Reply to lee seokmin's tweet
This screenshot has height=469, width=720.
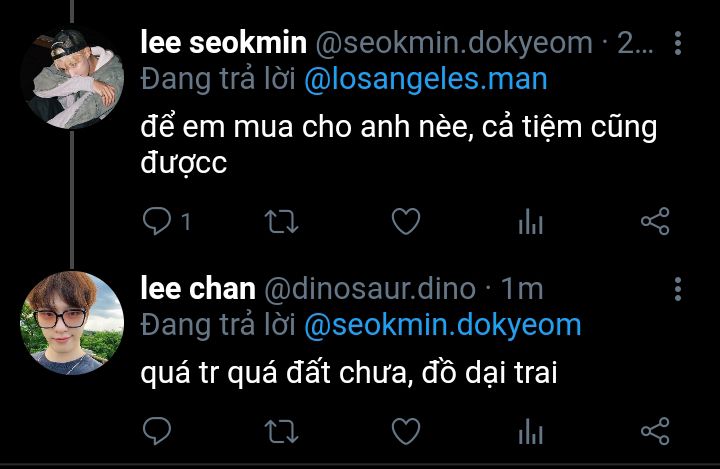pos(157,221)
